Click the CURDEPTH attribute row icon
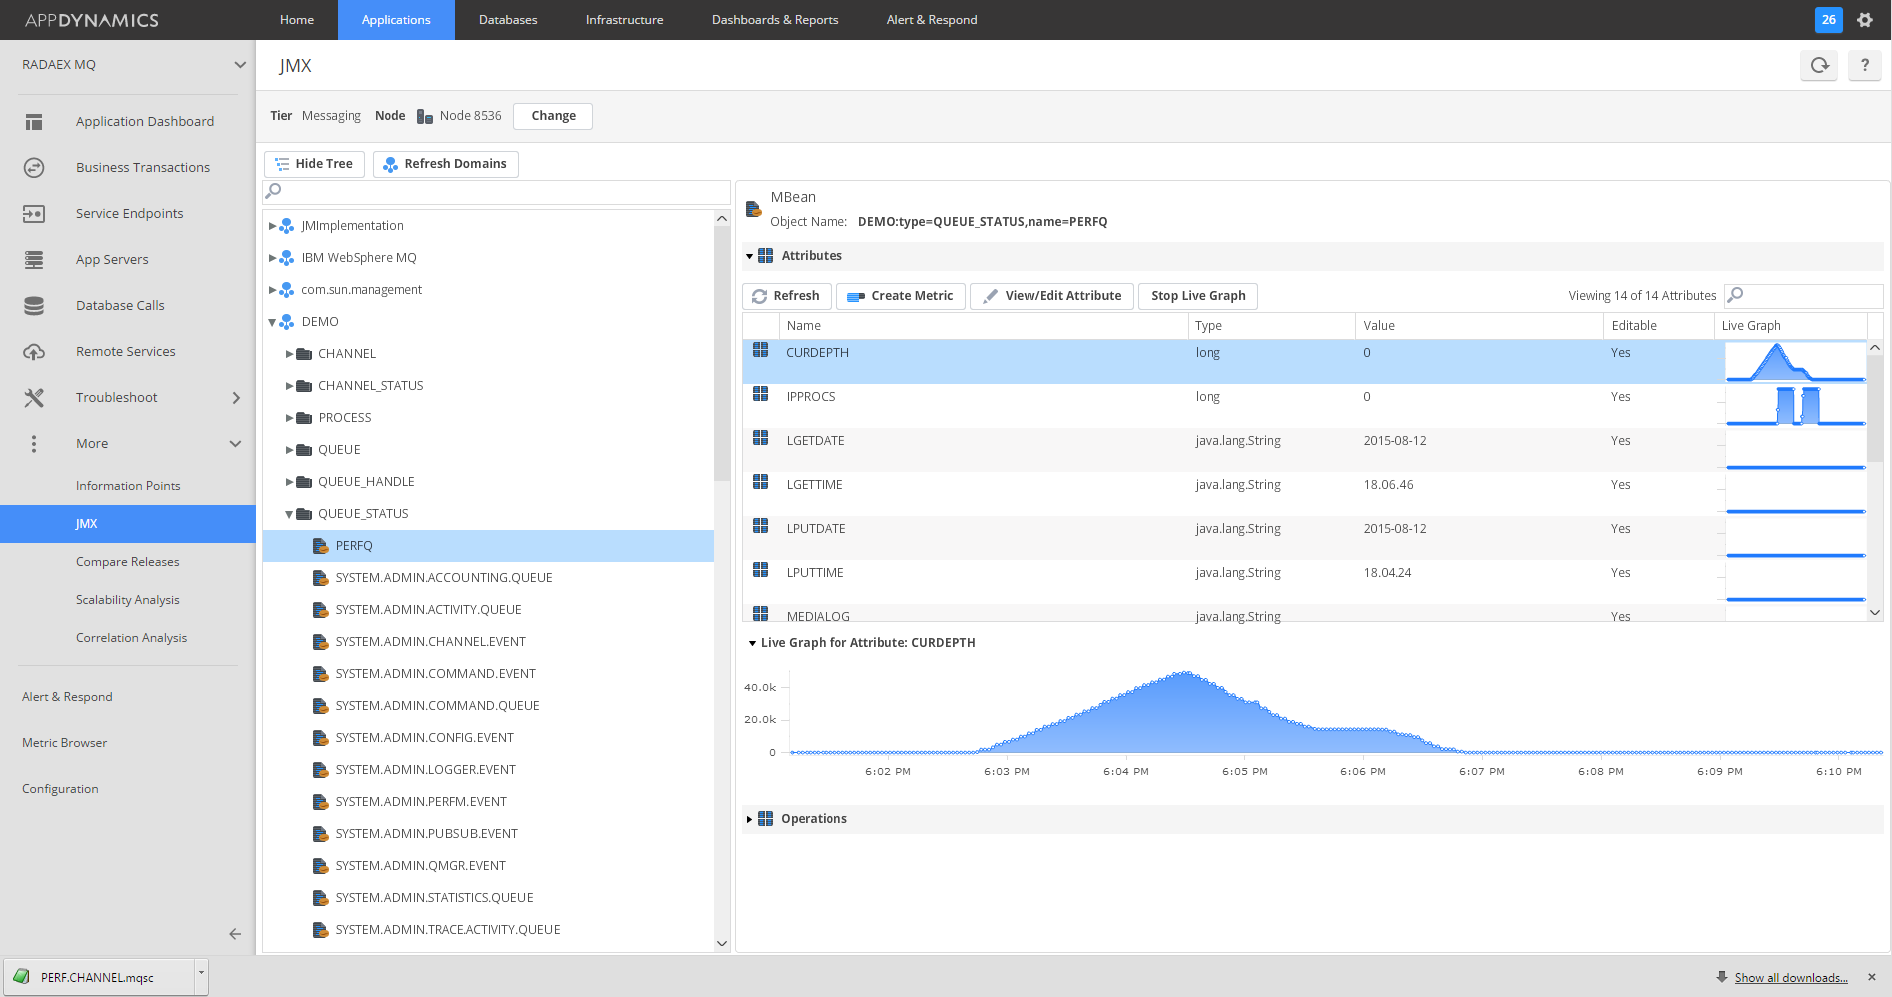 point(761,350)
